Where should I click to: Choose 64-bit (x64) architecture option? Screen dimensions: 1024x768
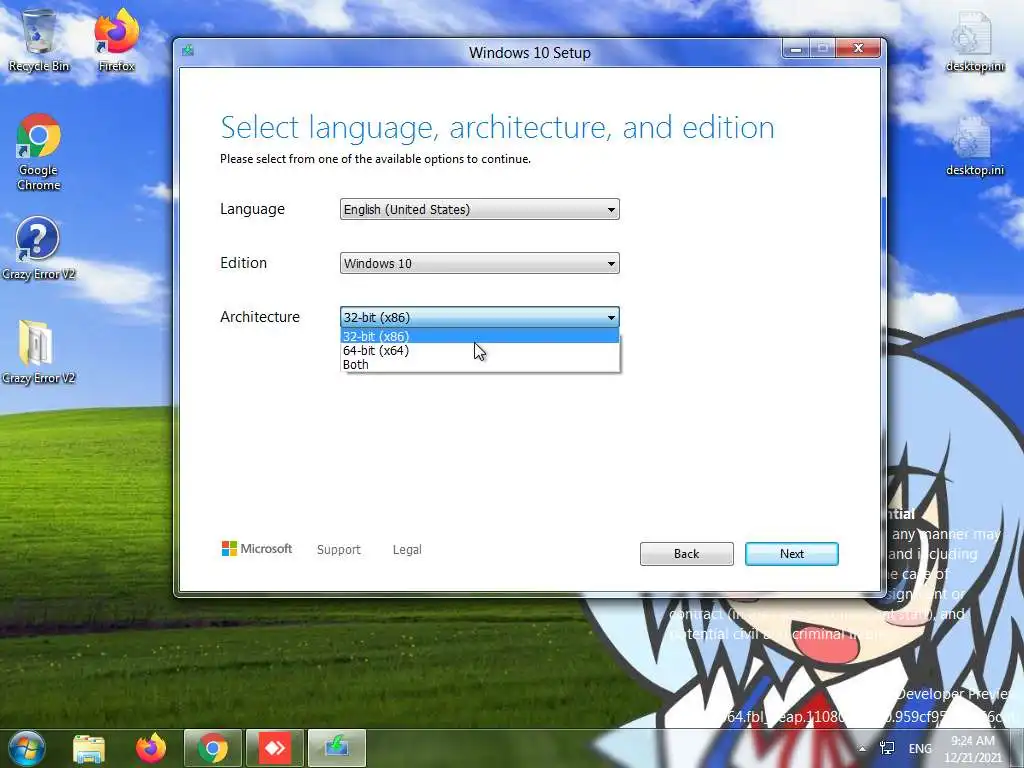(479, 351)
